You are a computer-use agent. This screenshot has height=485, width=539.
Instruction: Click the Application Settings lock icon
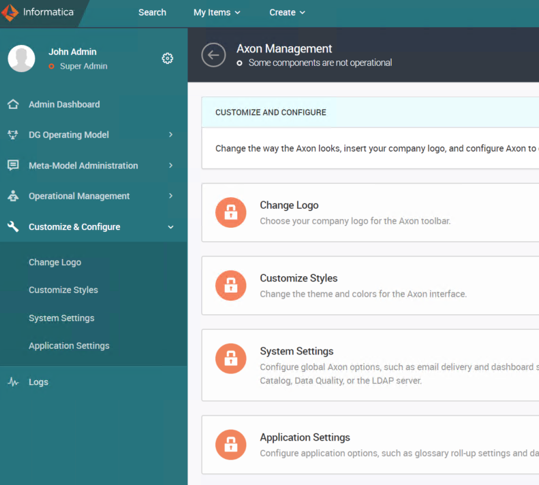tap(231, 445)
